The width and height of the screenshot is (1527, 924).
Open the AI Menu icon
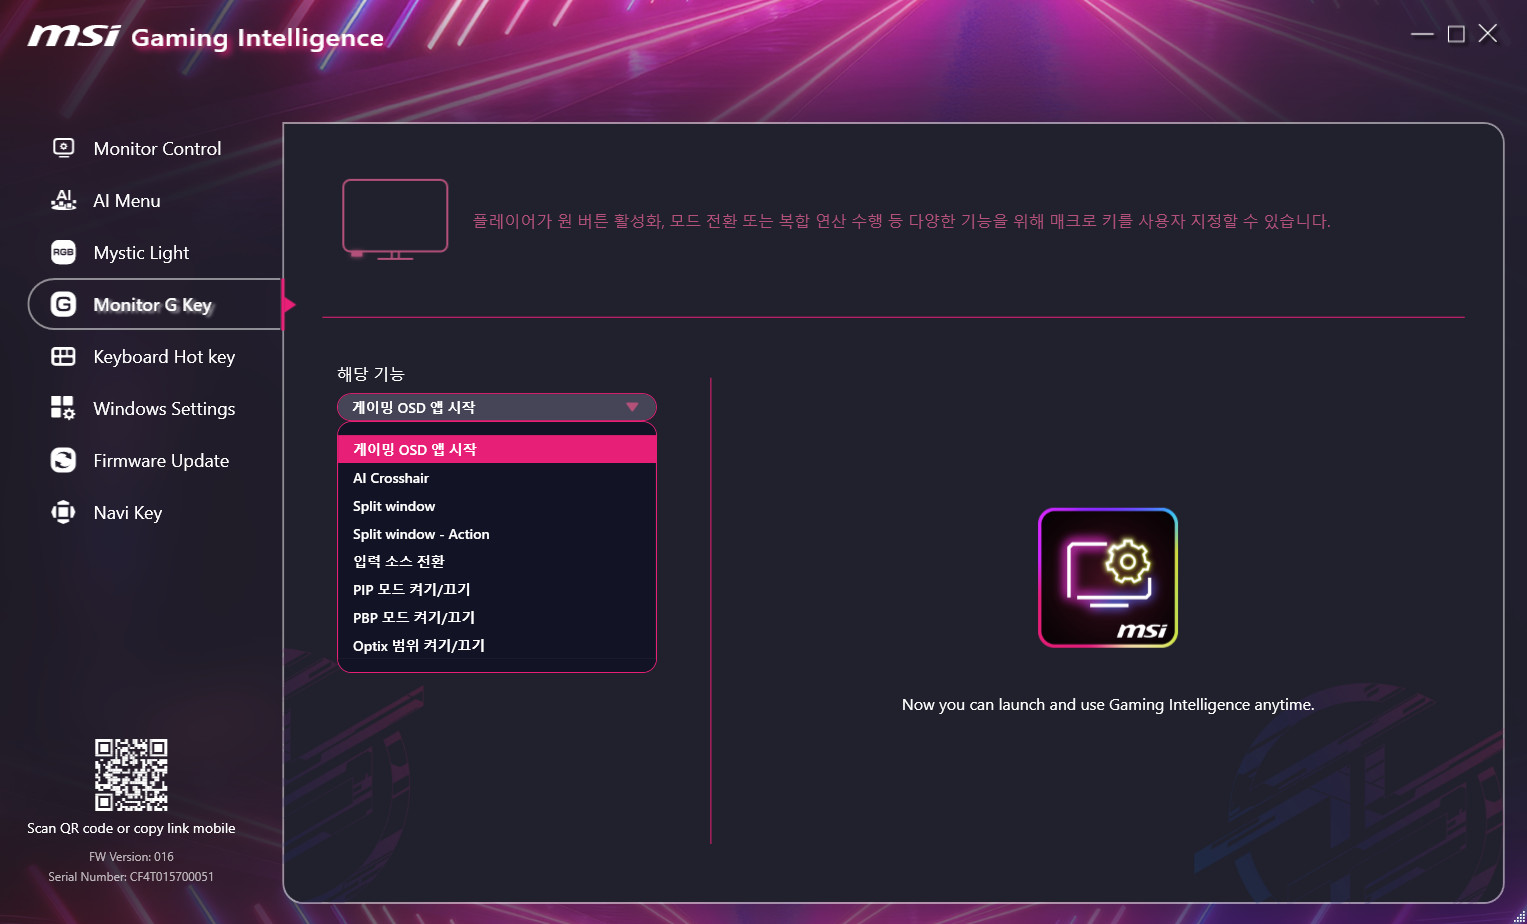pyautogui.click(x=63, y=200)
